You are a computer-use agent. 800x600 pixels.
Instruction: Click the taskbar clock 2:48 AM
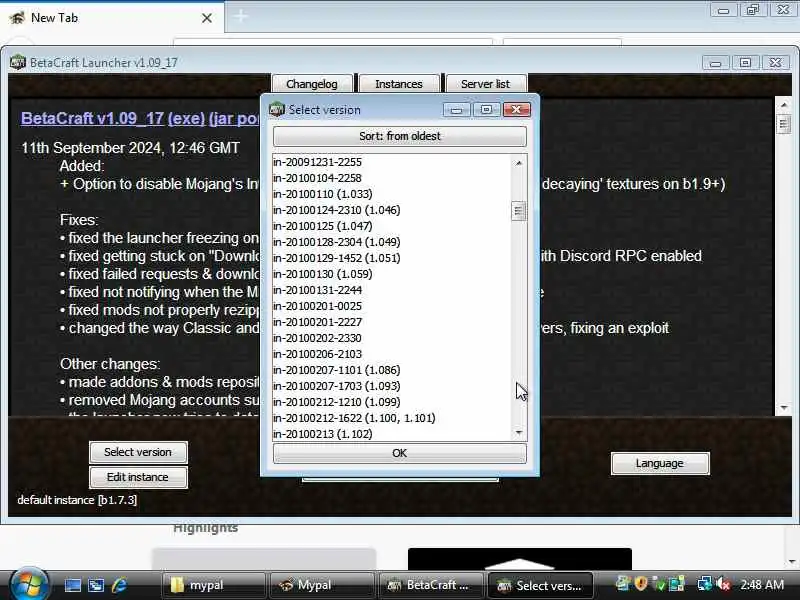pos(762,585)
